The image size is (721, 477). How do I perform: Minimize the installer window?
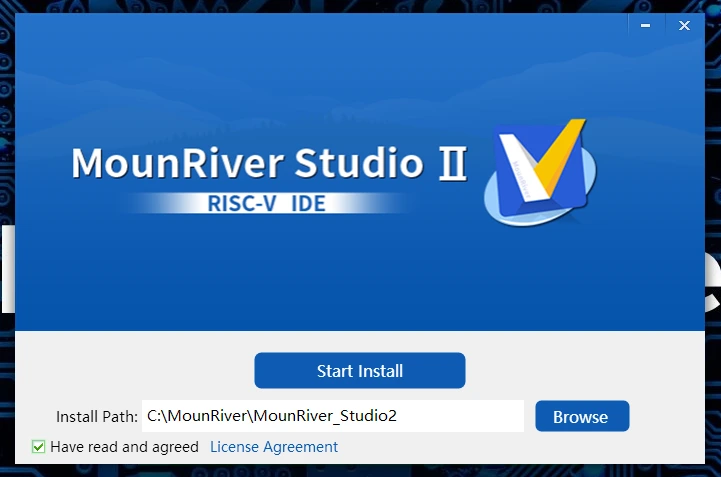click(646, 26)
